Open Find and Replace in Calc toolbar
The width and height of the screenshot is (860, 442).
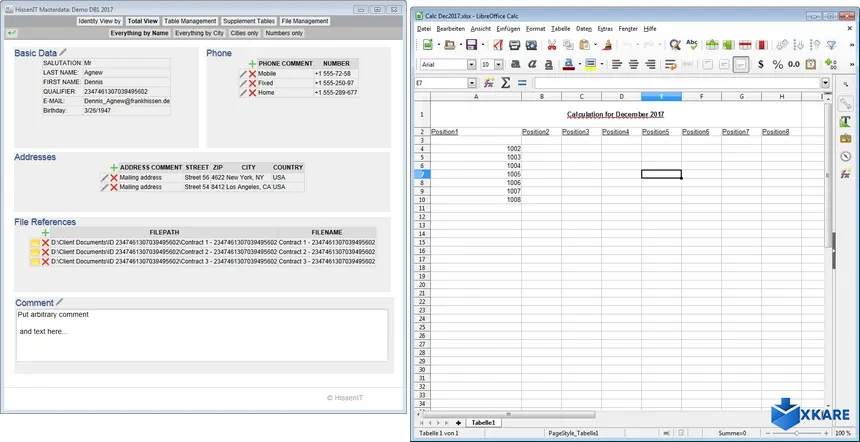(x=675, y=45)
